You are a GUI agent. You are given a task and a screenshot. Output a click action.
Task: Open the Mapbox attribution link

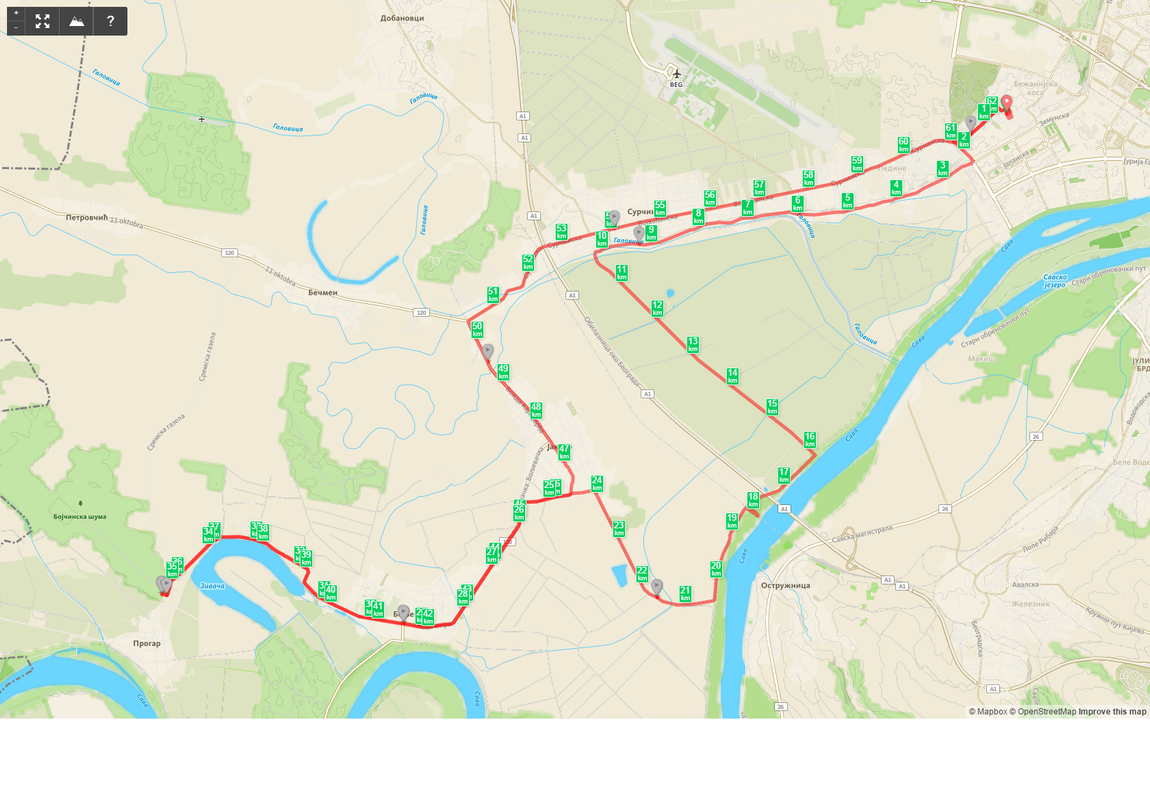(987, 711)
